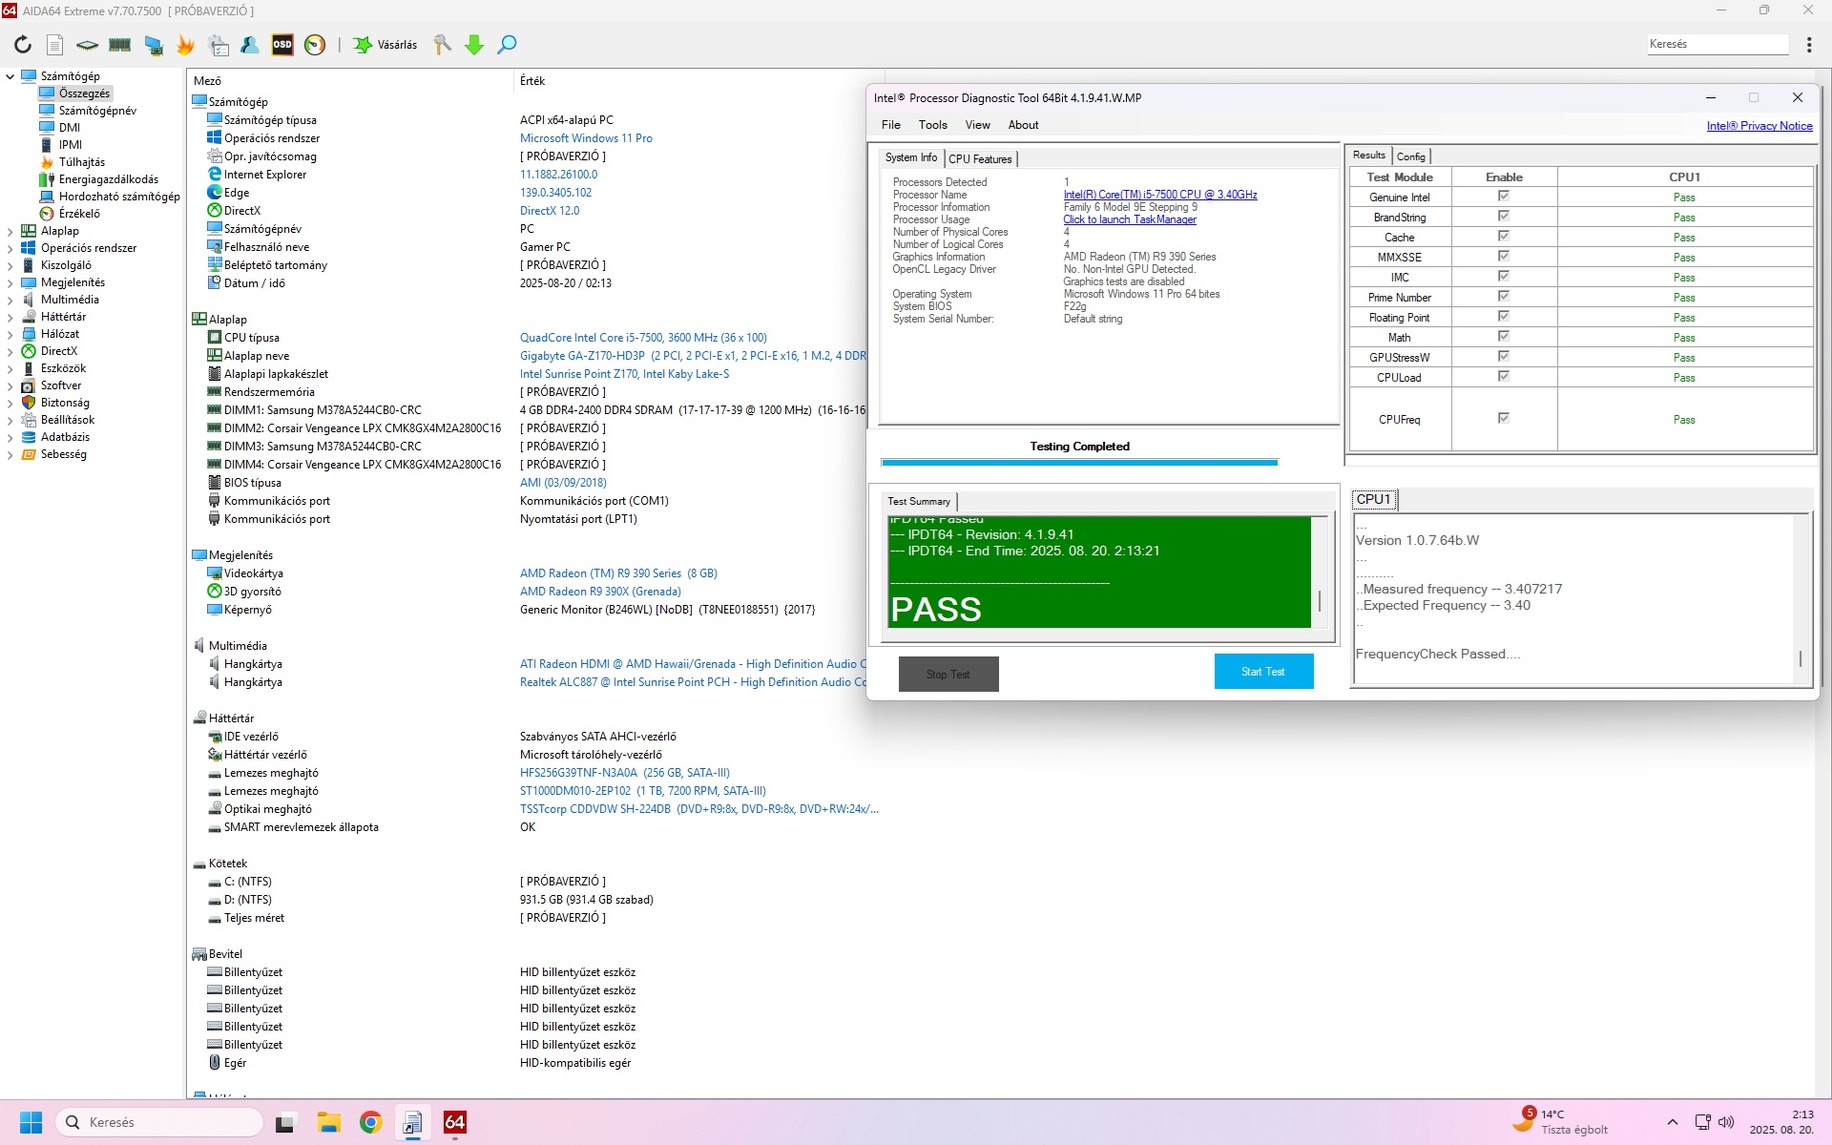The width and height of the screenshot is (1832, 1145).
Task: Click the graphics card monitor icon in toolbar
Action: pos(153,45)
